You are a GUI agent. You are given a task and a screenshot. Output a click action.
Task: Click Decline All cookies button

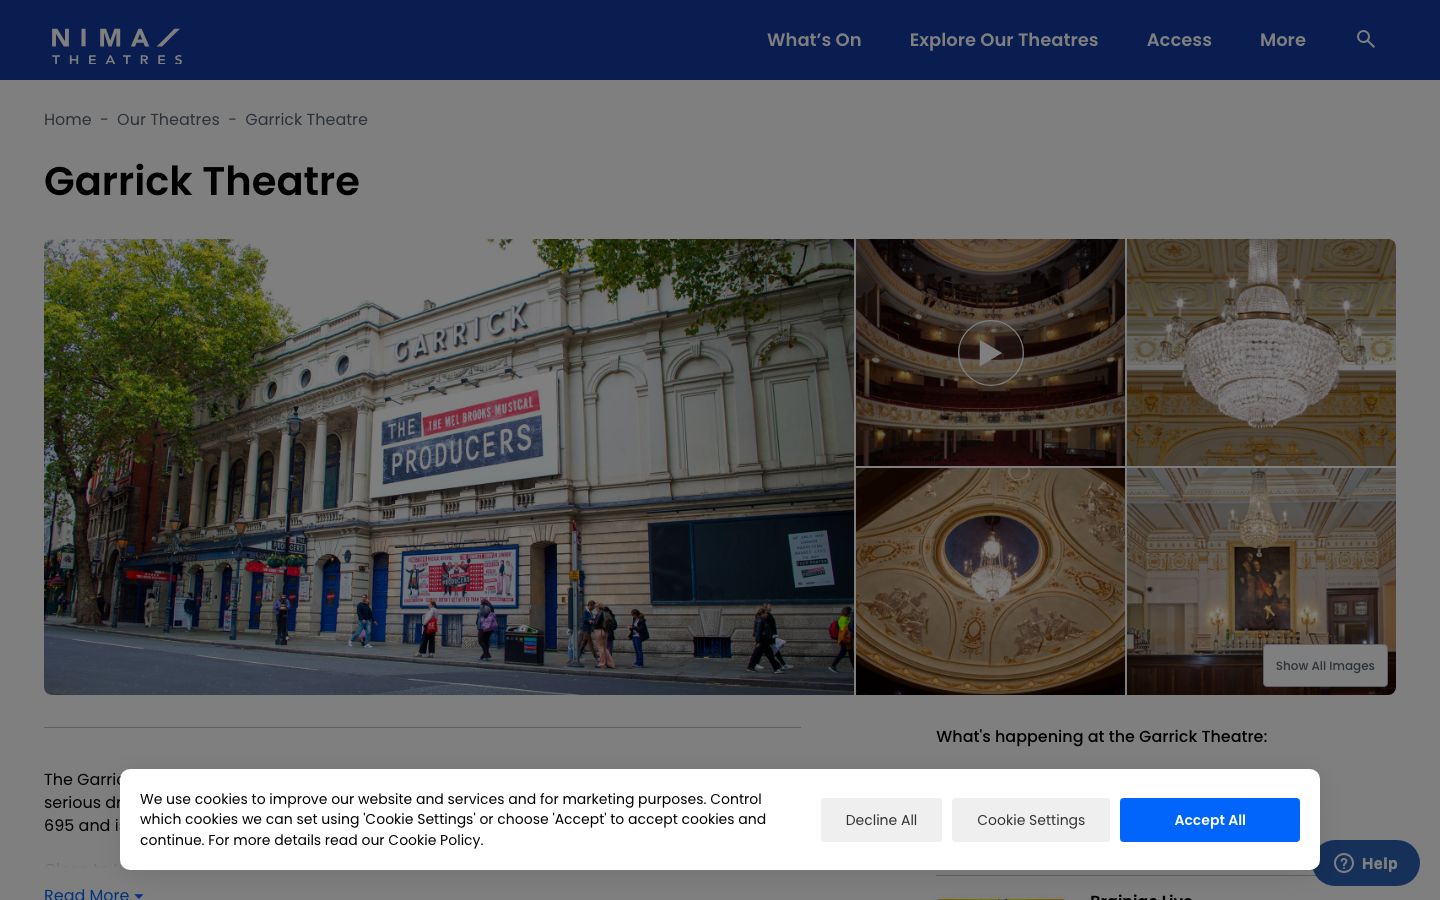pyautogui.click(x=881, y=820)
